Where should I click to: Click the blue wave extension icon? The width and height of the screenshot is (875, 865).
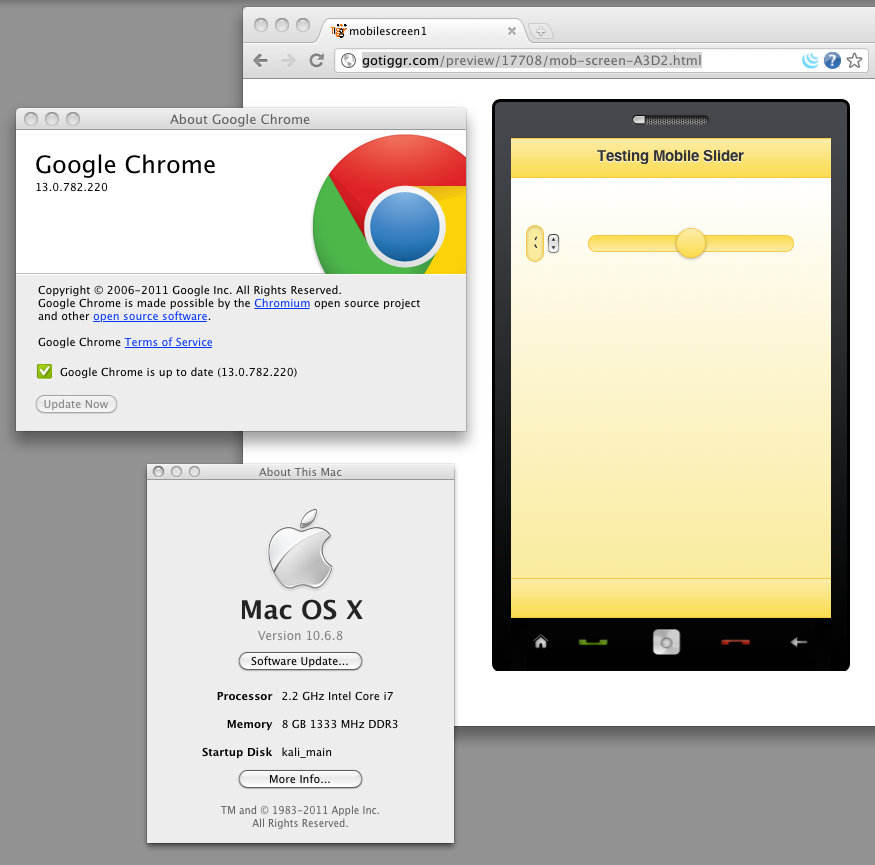pyautogui.click(x=810, y=60)
